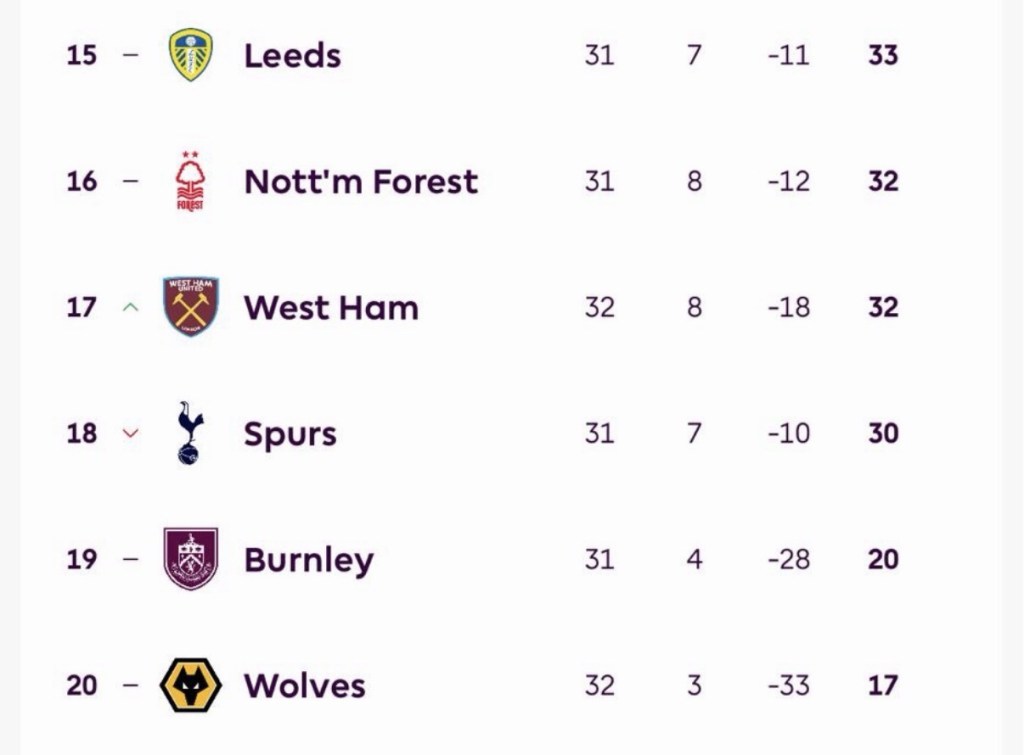The height and width of the screenshot is (755, 1024).
Task: Open the Nott'm Forest team link
Action: click(361, 181)
